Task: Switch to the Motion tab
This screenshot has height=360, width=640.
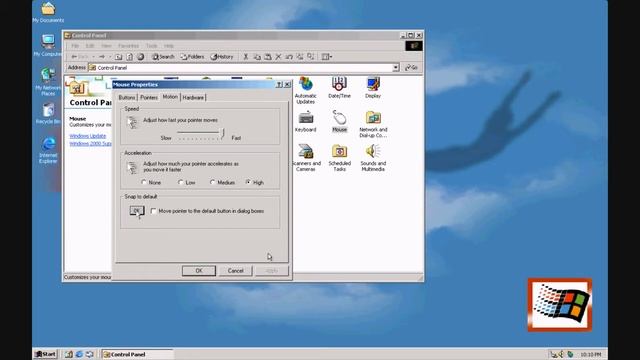Action: tap(170, 97)
